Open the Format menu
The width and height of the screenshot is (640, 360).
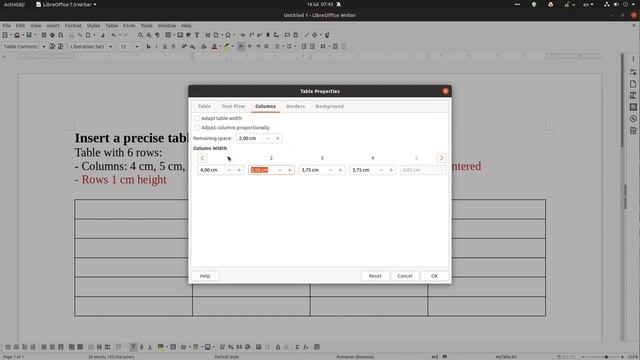click(73, 25)
